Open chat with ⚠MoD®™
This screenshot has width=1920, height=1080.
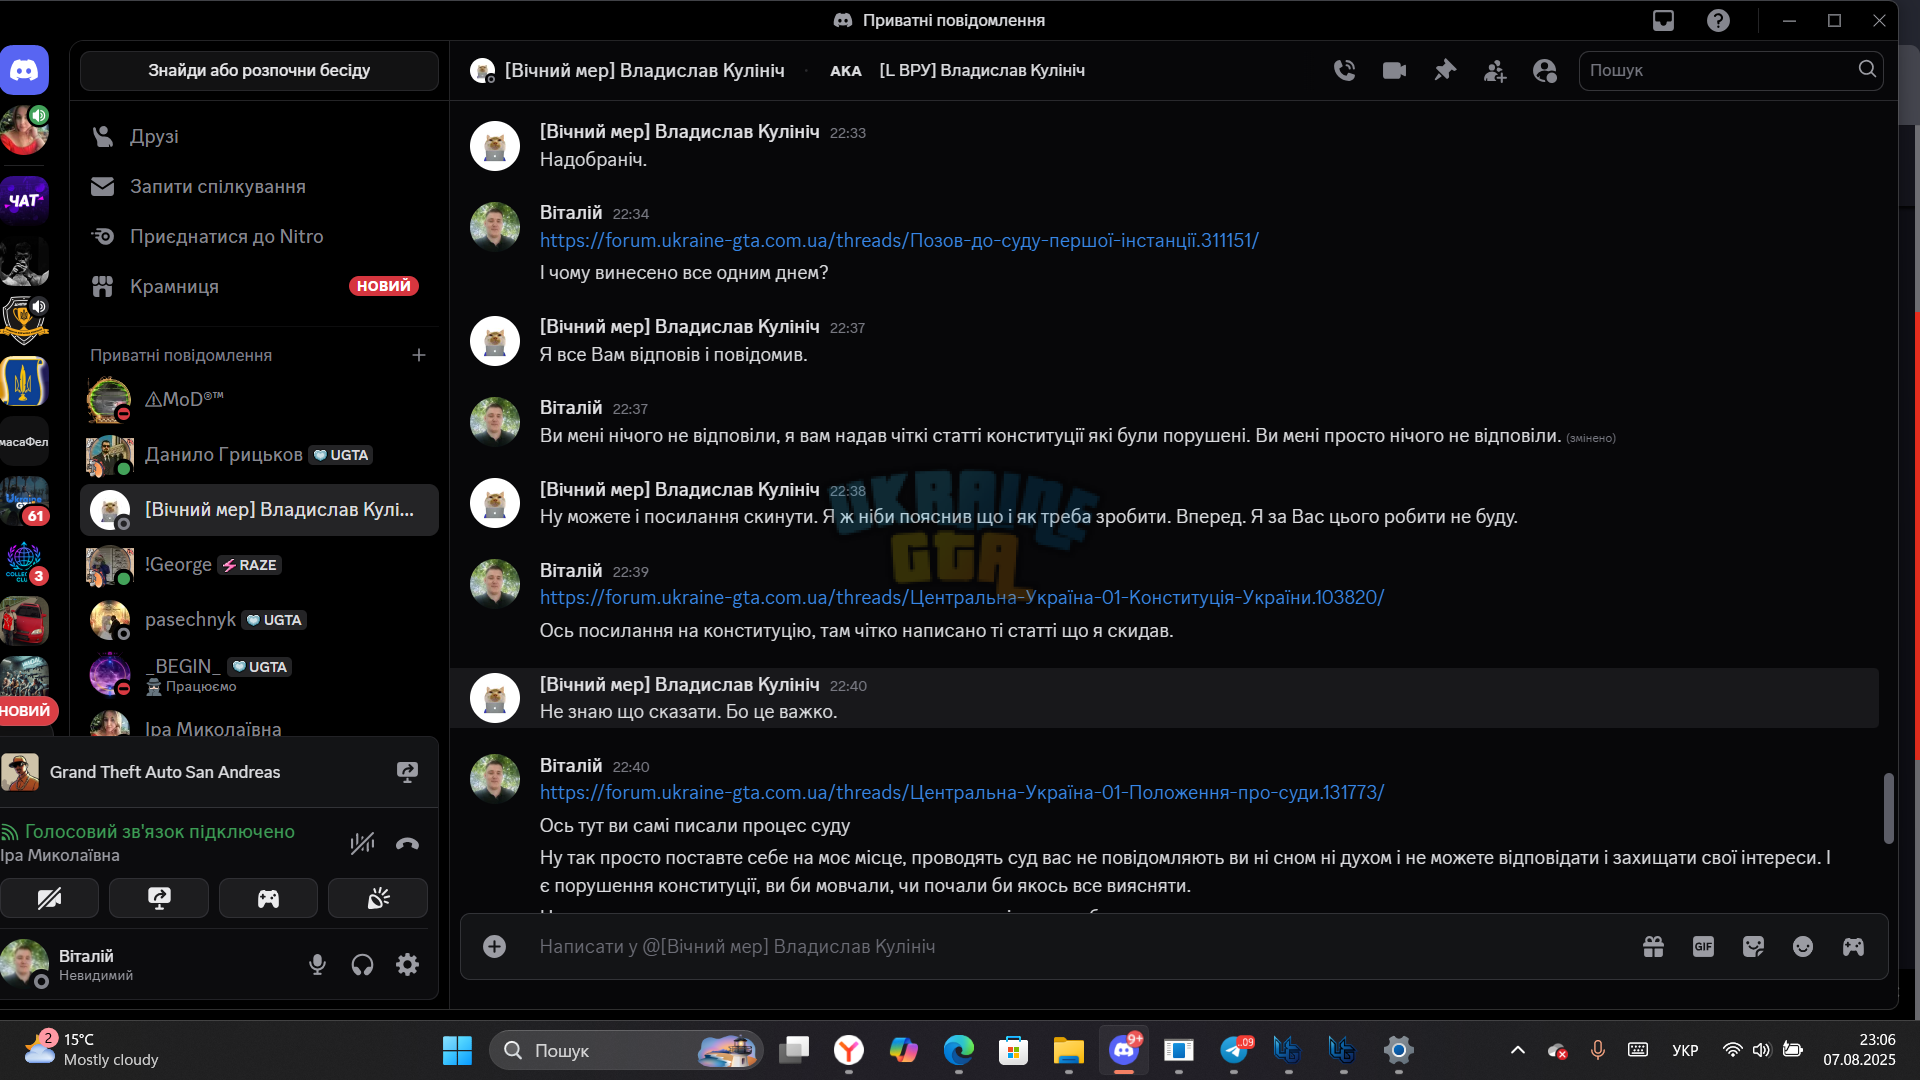pyautogui.click(x=259, y=399)
